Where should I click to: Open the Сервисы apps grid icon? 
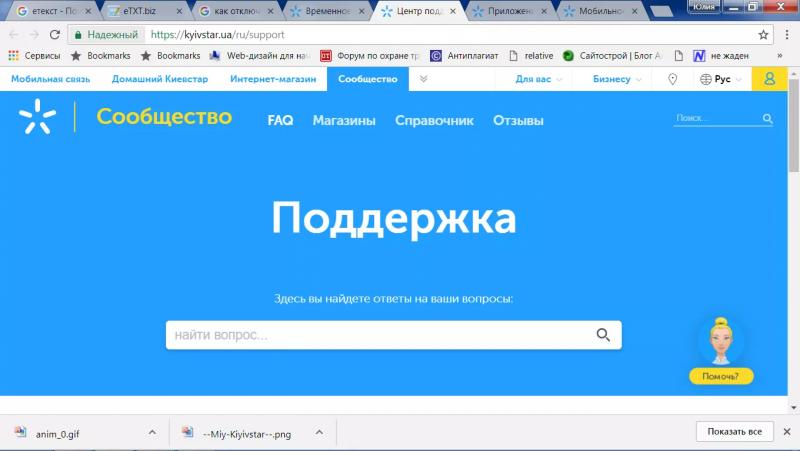point(13,56)
